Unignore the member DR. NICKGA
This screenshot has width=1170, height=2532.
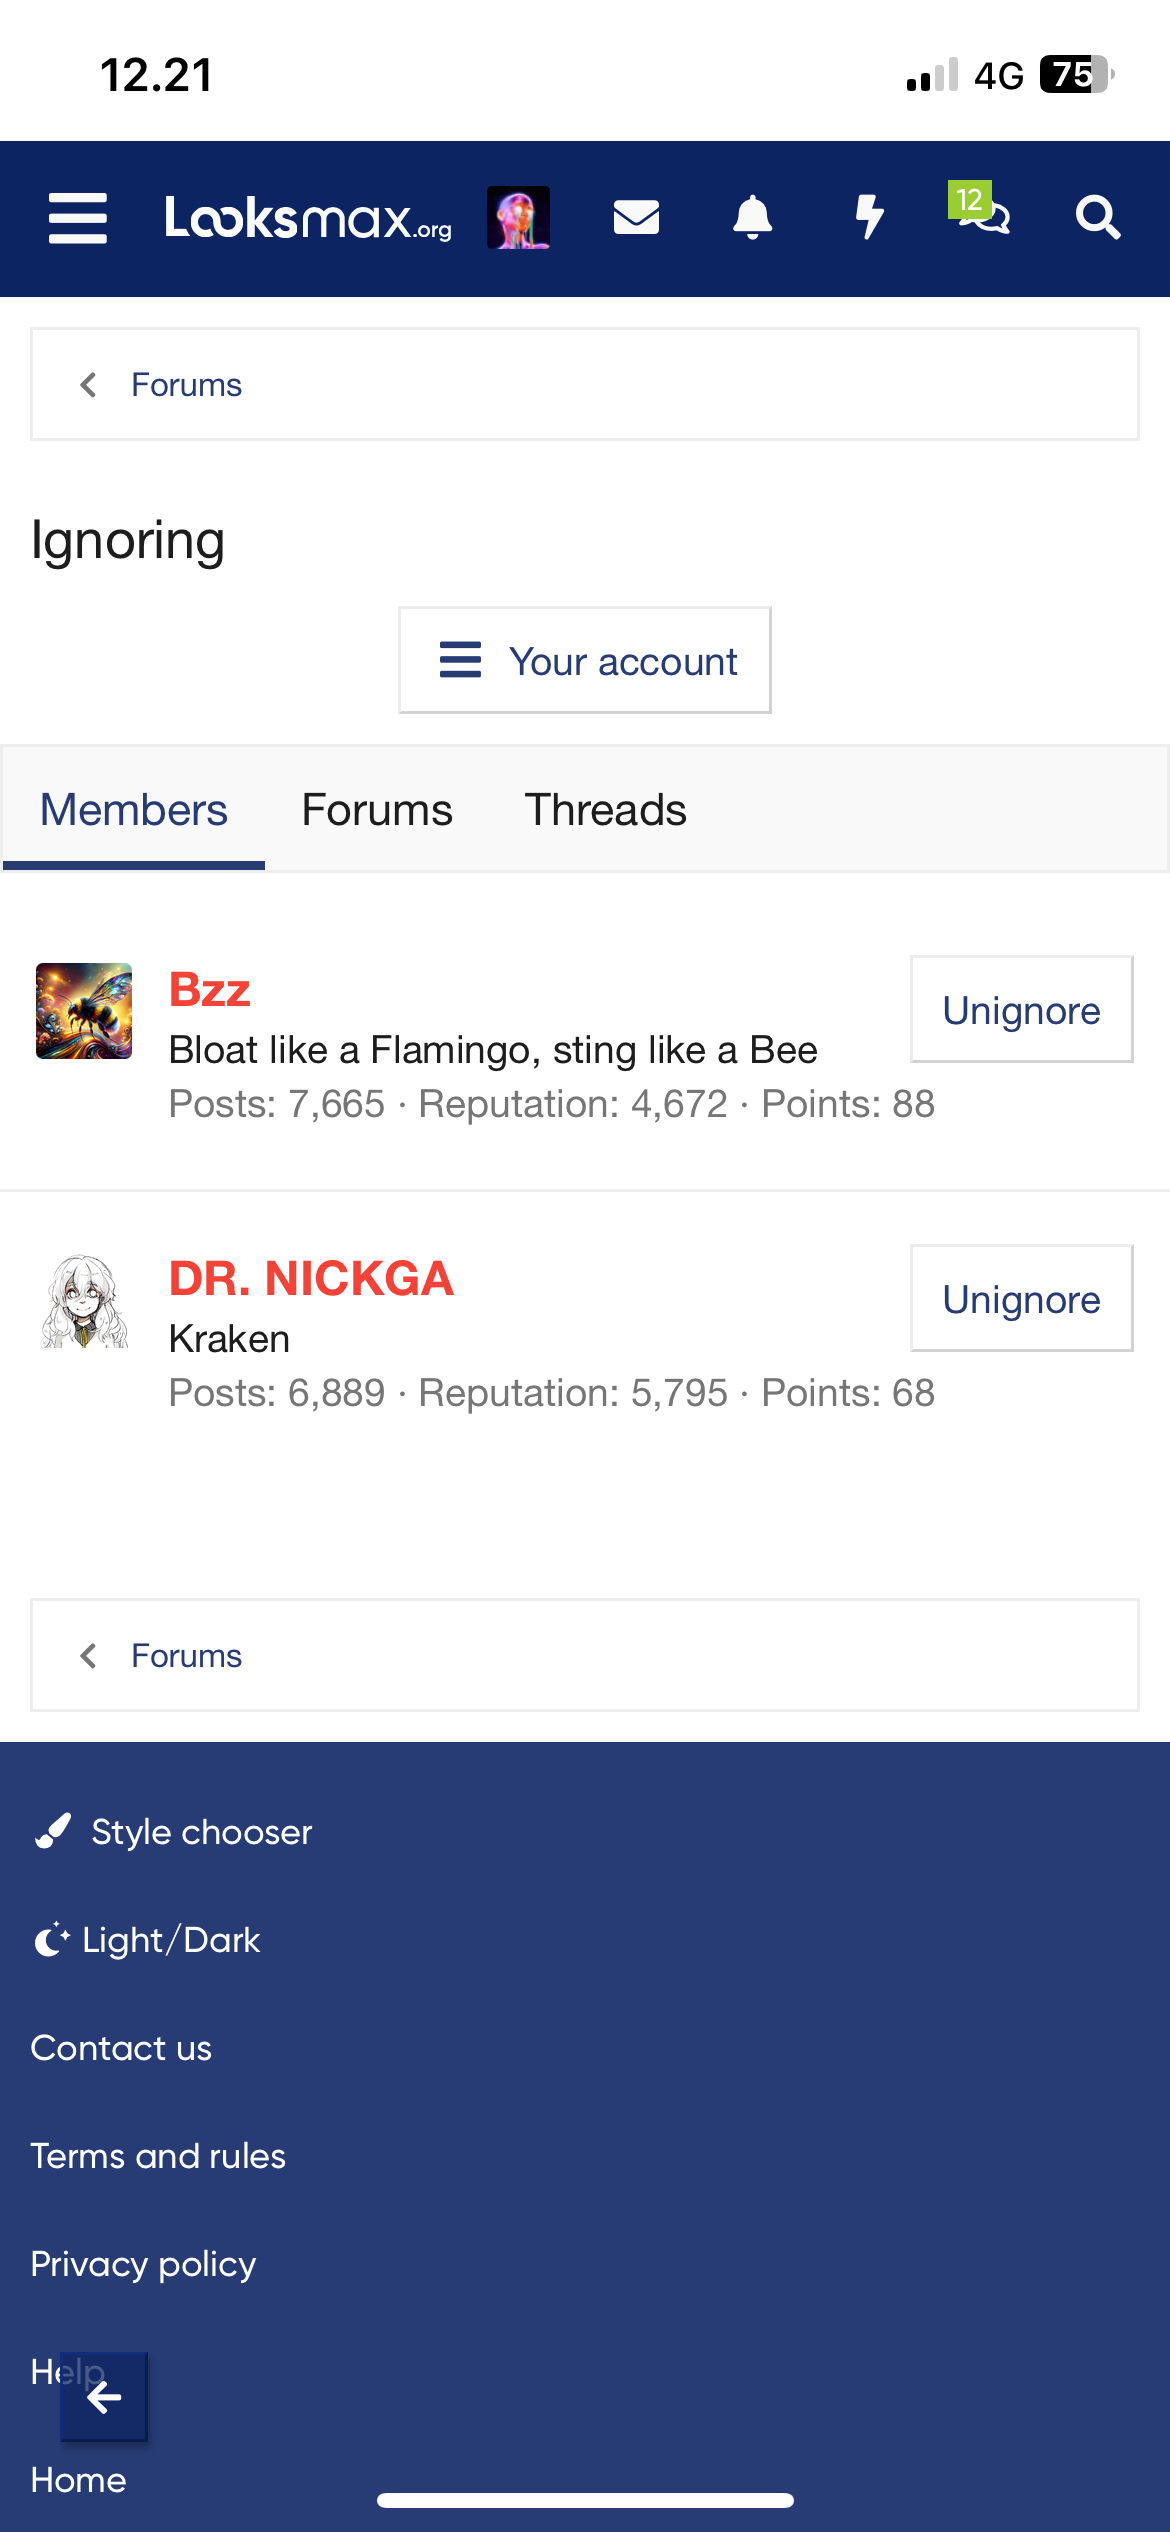pos(1021,1299)
